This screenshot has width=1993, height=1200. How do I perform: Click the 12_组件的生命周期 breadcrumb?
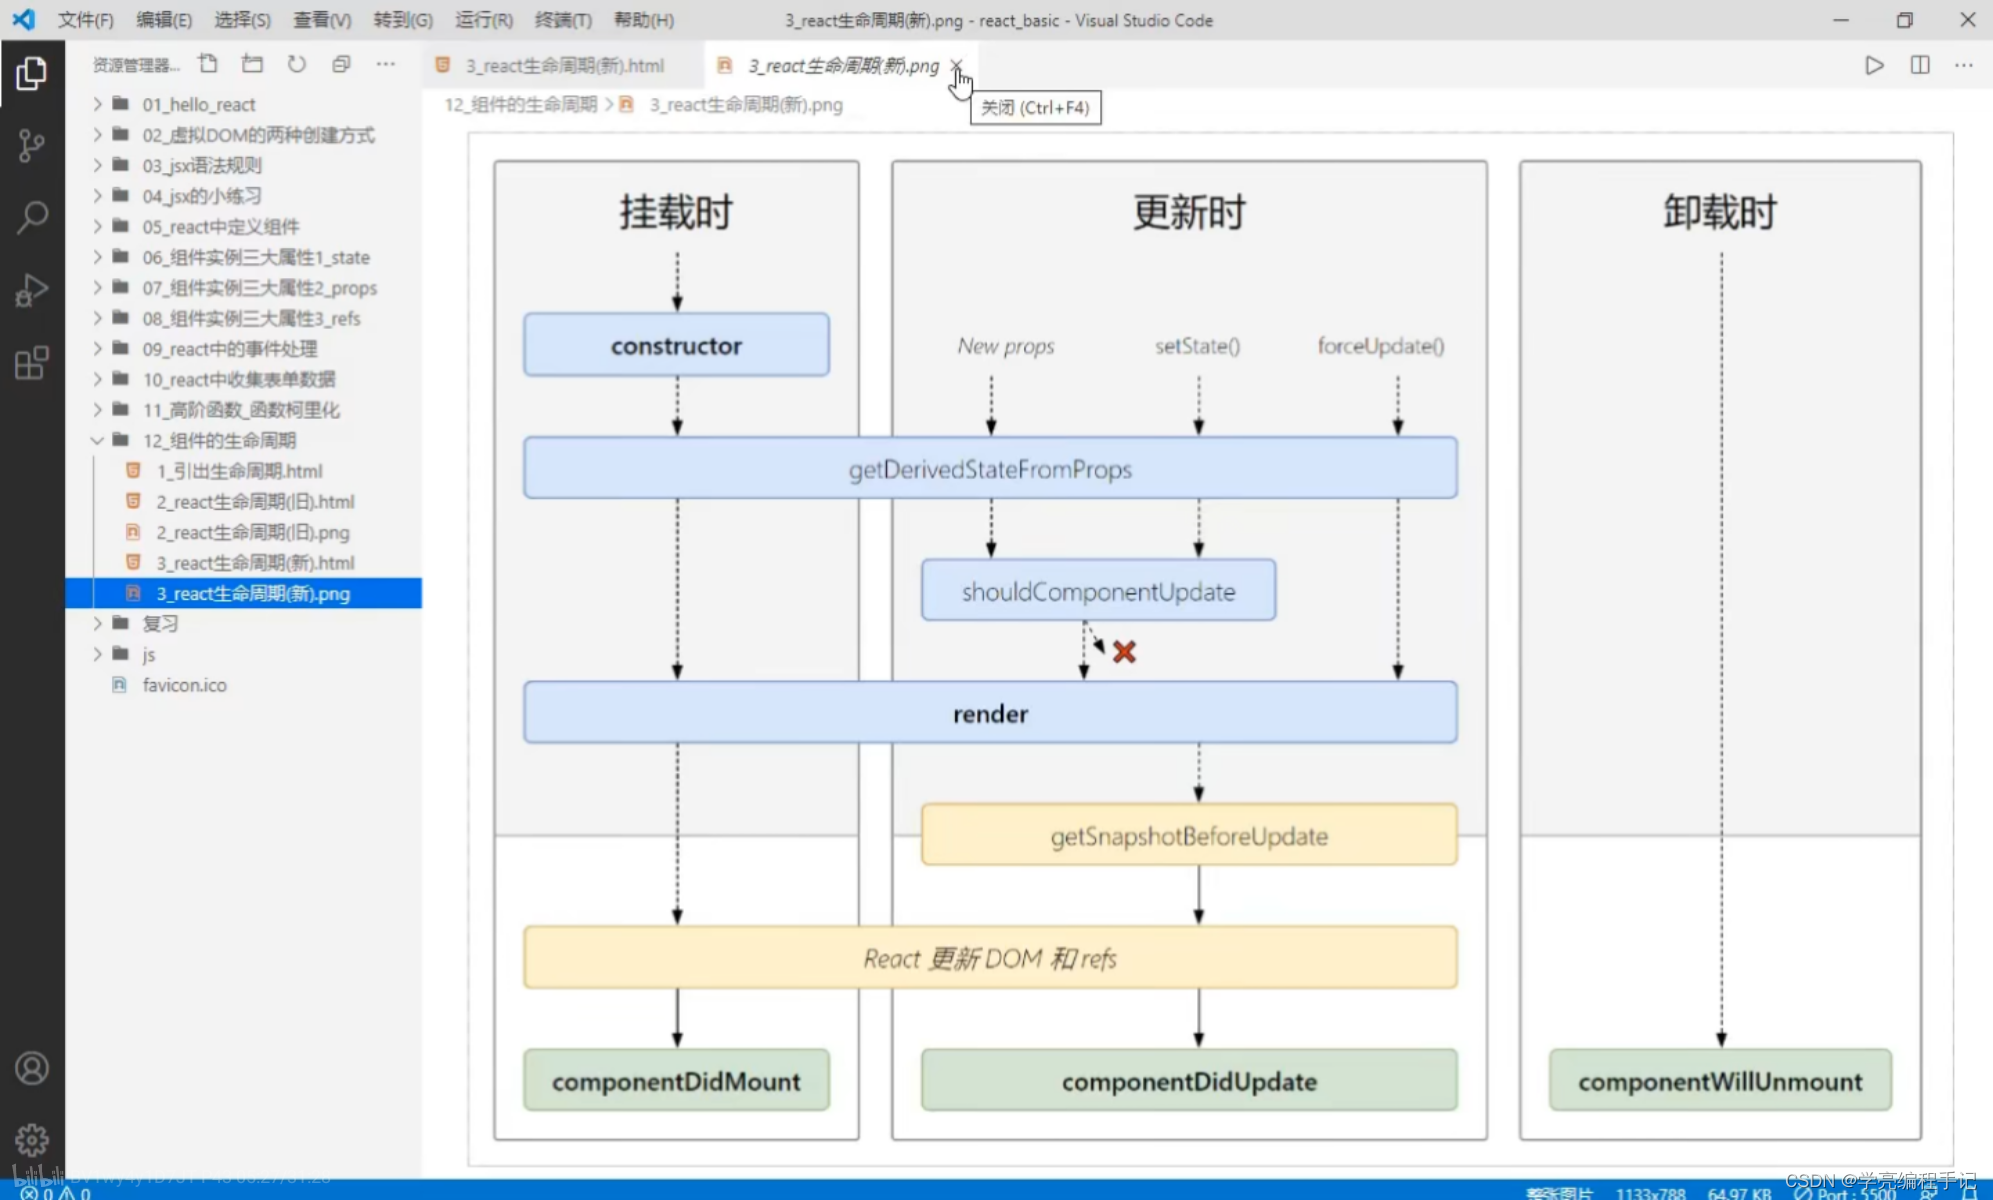tap(520, 105)
